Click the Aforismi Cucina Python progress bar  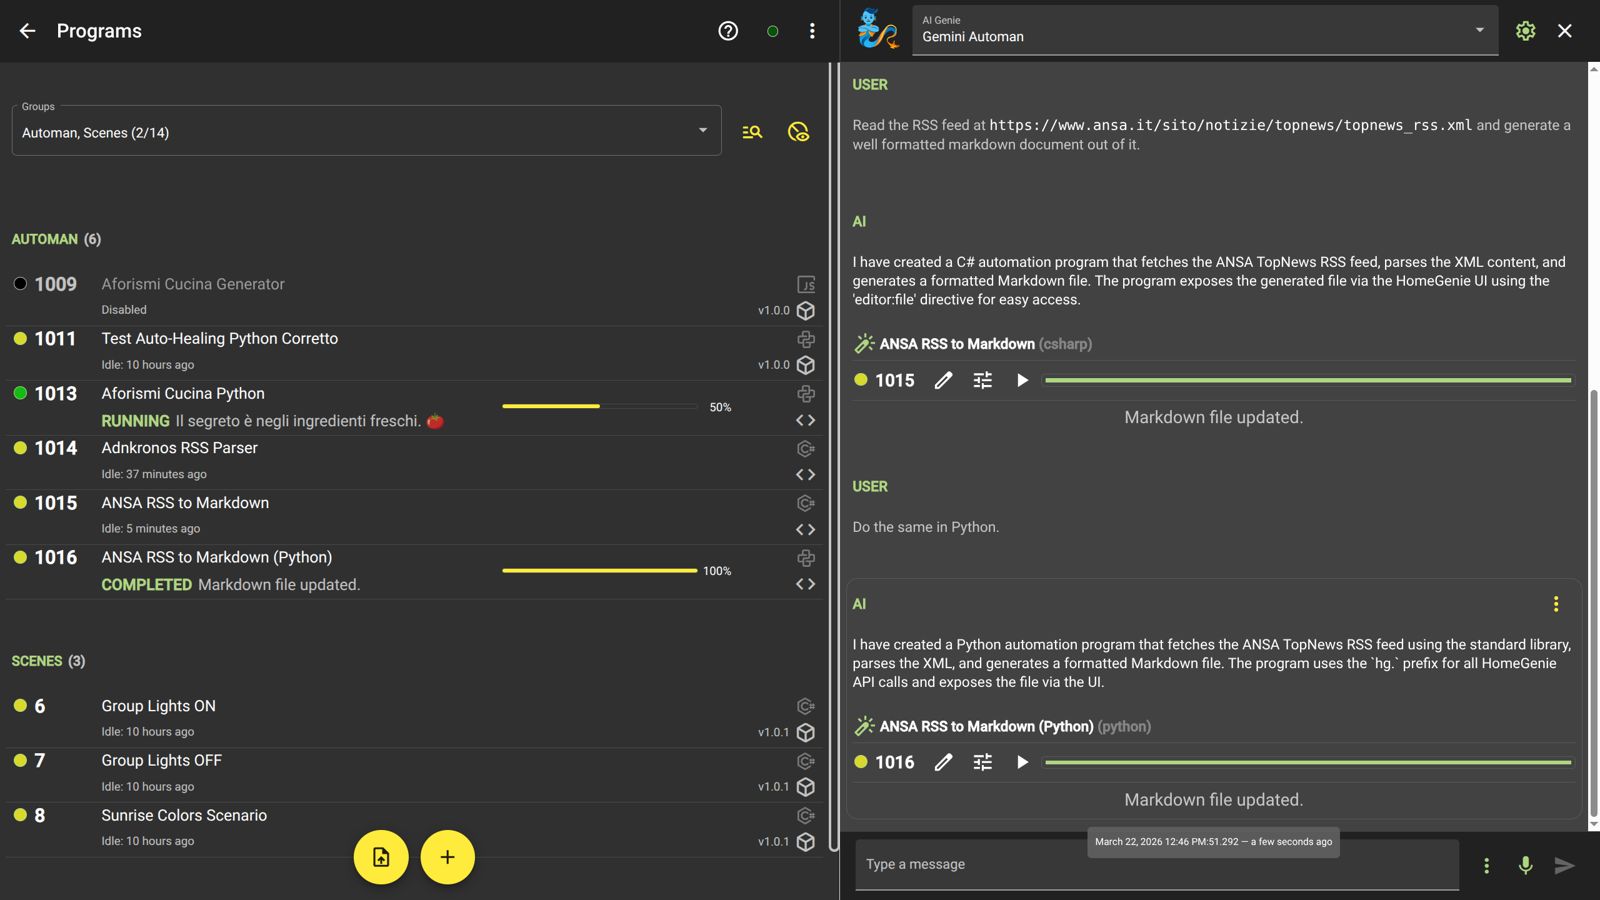click(599, 406)
